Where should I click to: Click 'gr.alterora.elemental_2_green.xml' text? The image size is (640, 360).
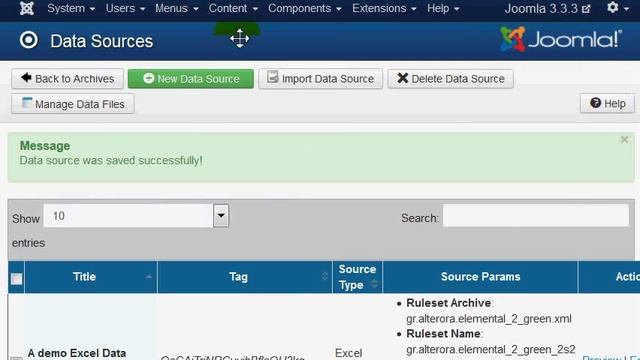tap(489, 319)
